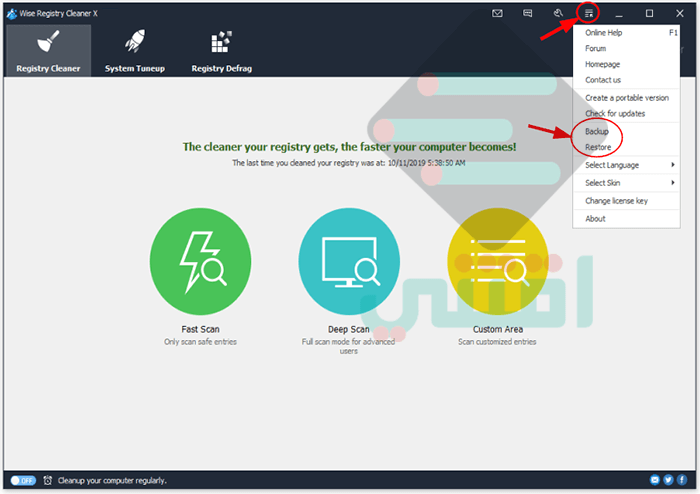Open About from the menu
Image resolution: width=700 pixels, height=494 pixels.
[626, 219]
